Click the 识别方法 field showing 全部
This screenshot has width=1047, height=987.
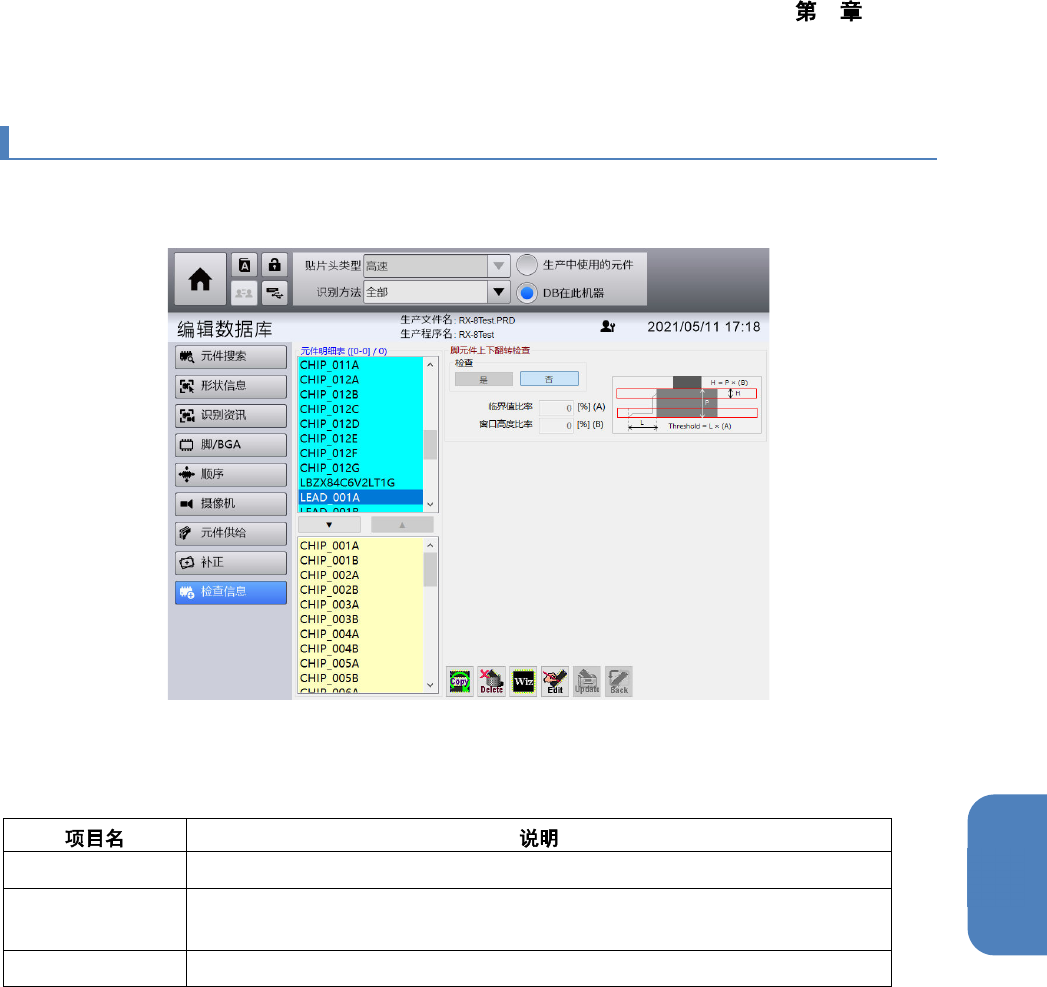tap(425, 292)
